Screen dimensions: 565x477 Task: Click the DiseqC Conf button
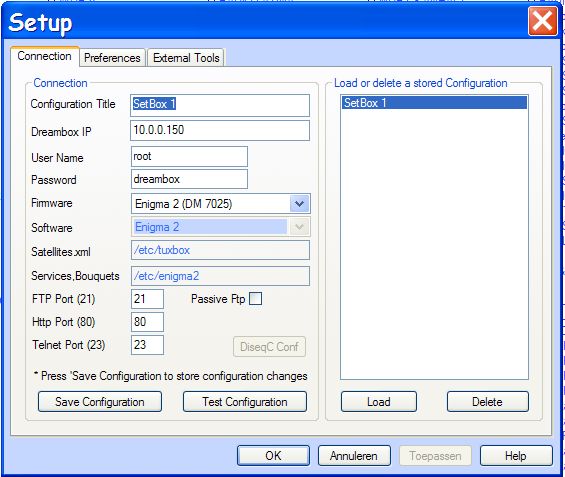pyautogui.click(x=269, y=347)
